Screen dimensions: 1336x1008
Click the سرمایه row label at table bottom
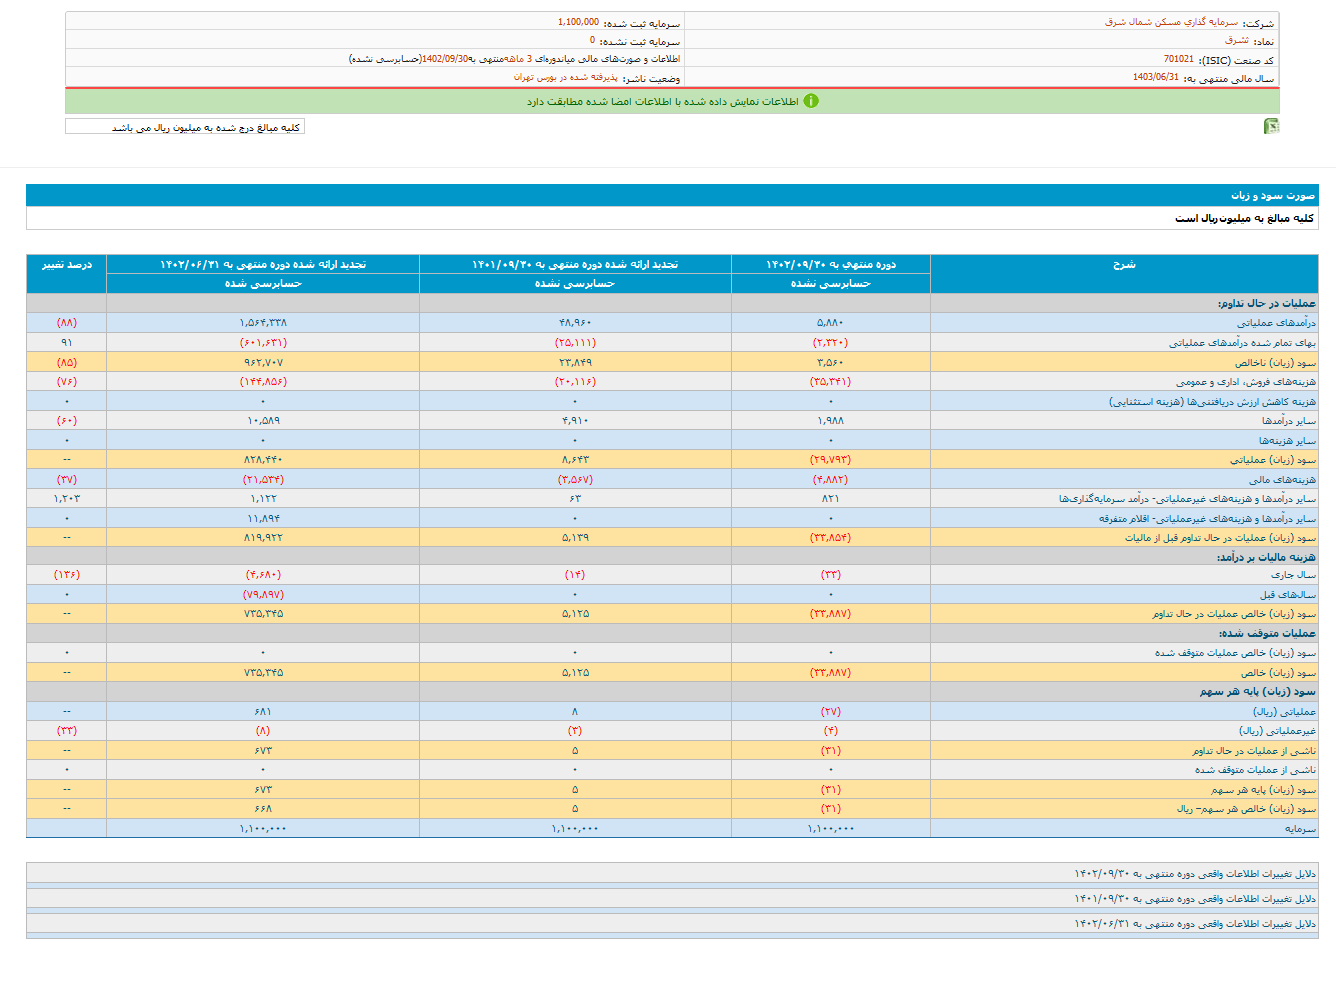point(1300,829)
